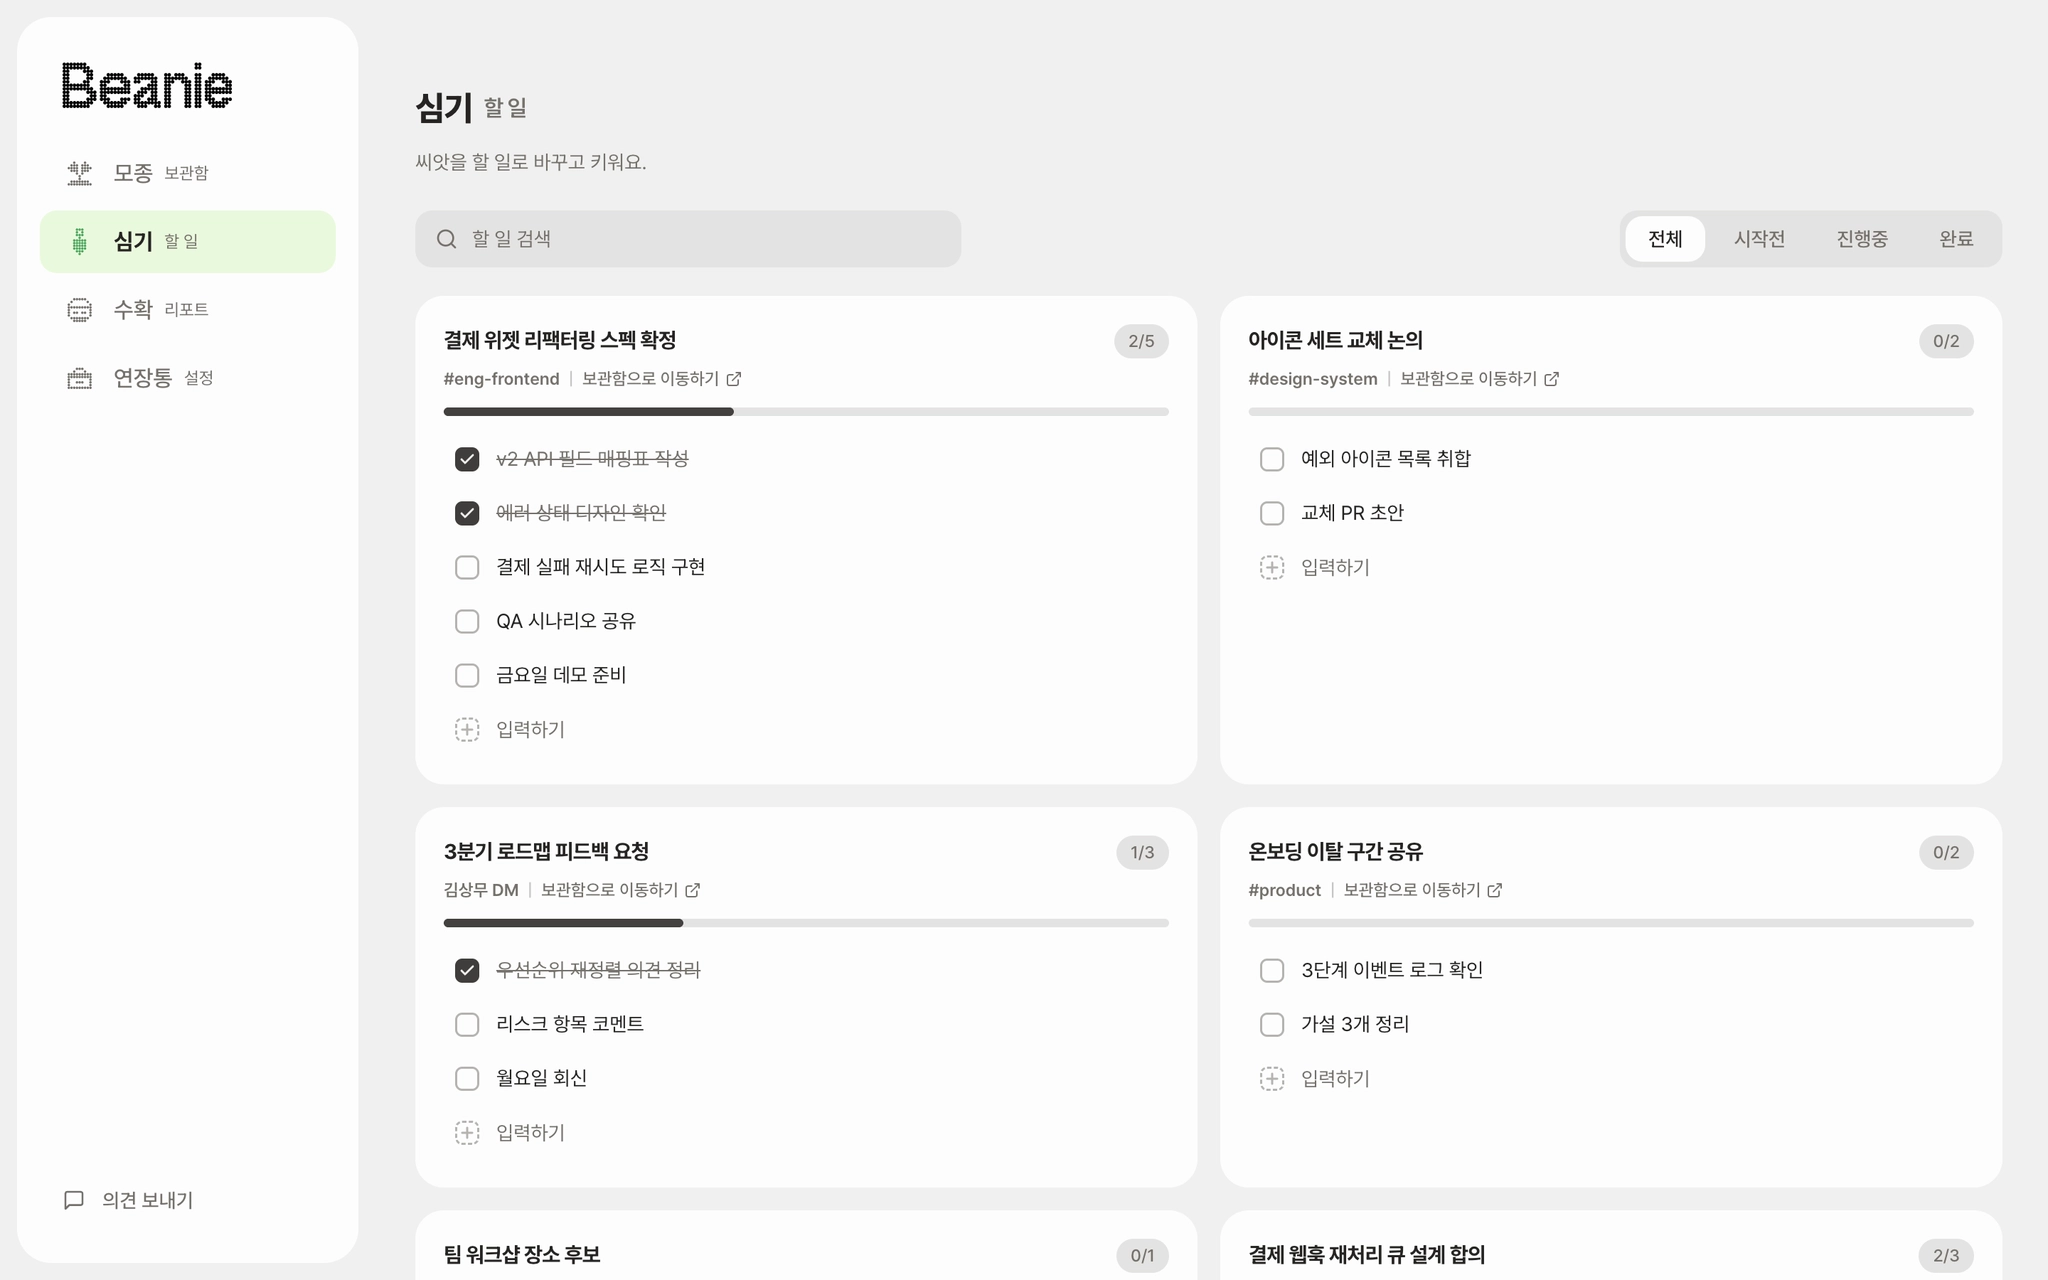Tick the 리스크 항목 코멘트 checkbox
Screen dimensions: 2048x1280
click(x=467, y=1024)
